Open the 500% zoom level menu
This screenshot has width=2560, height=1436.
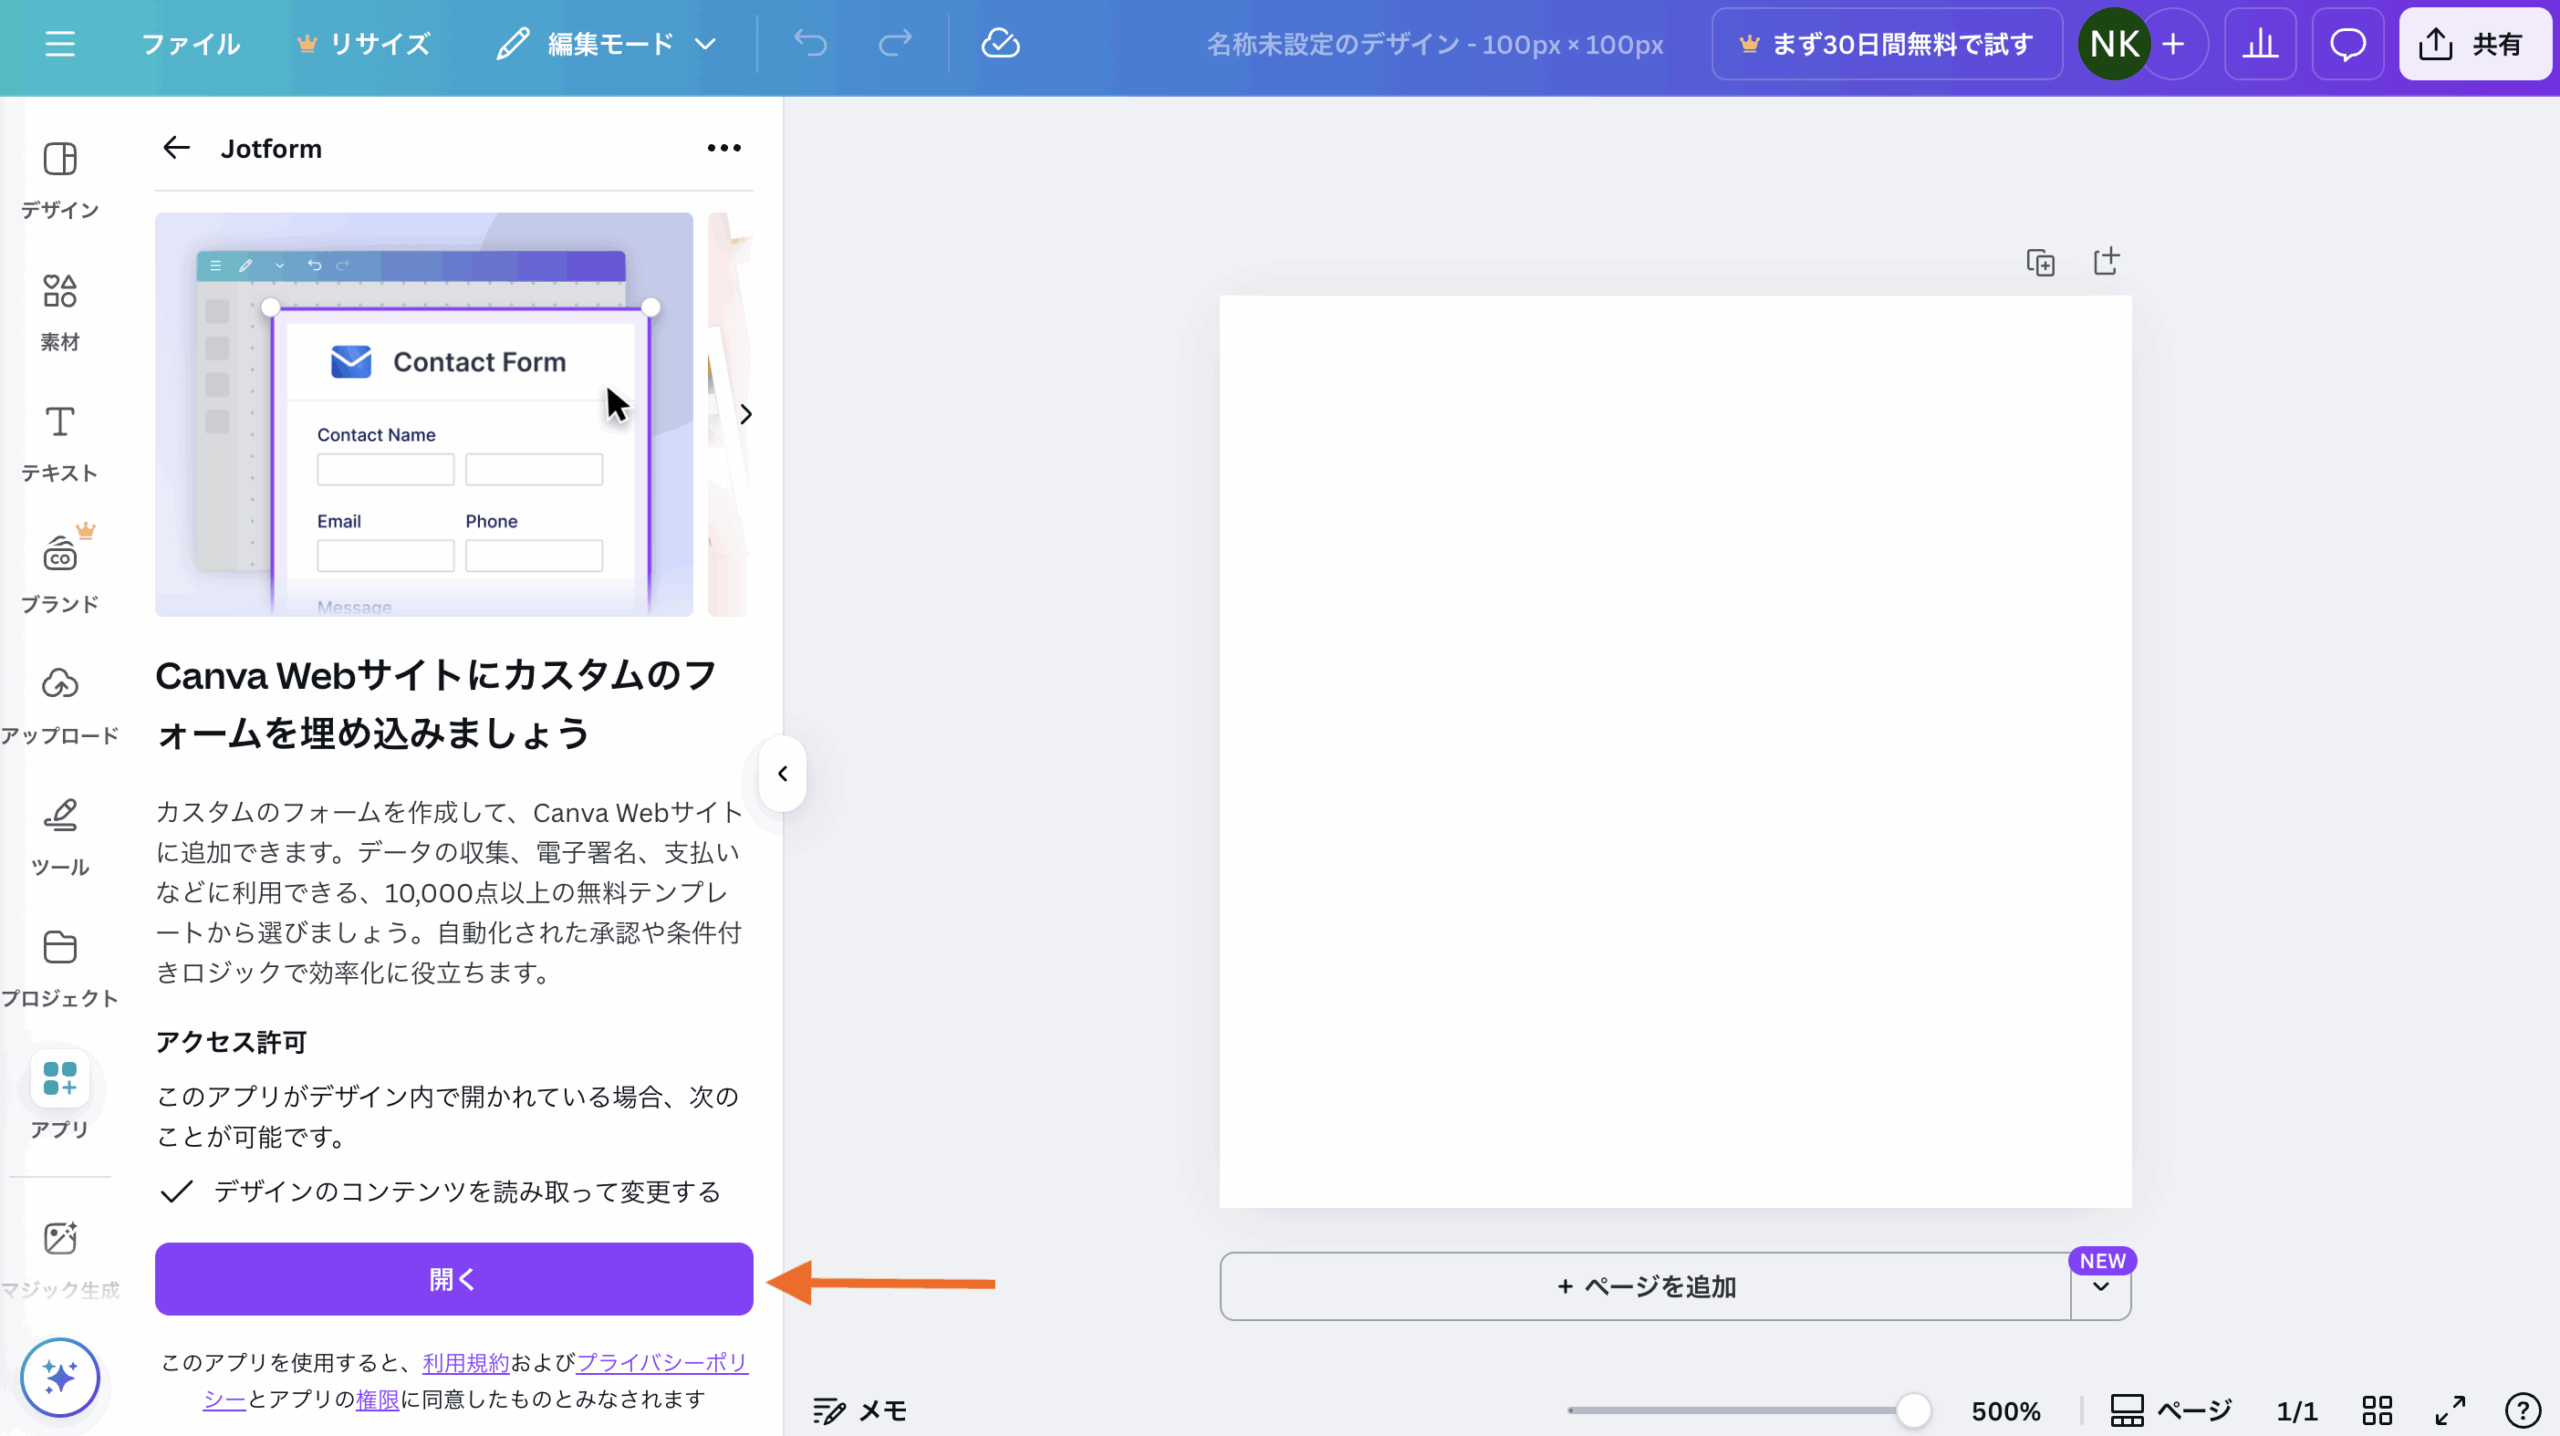coord(2005,1411)
